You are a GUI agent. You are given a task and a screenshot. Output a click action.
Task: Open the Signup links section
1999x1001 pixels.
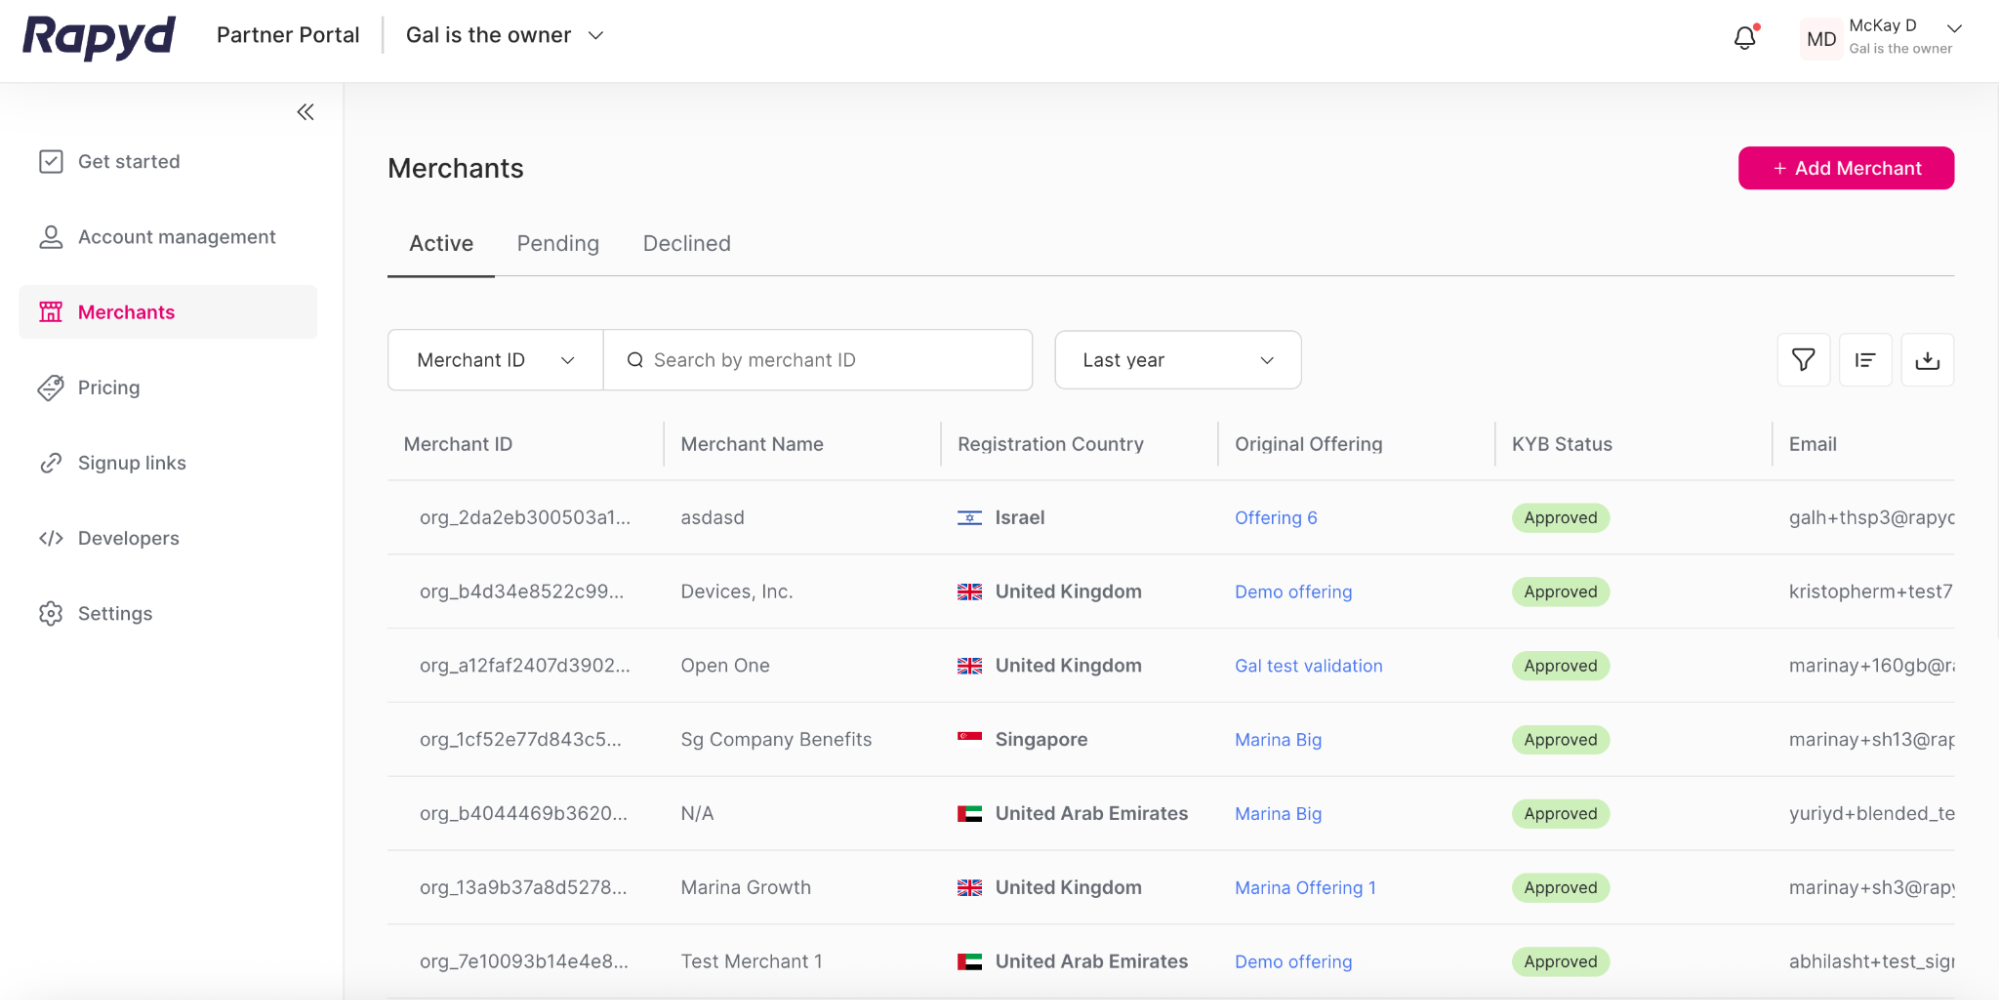pyautogui.click(x=131, y=463)
